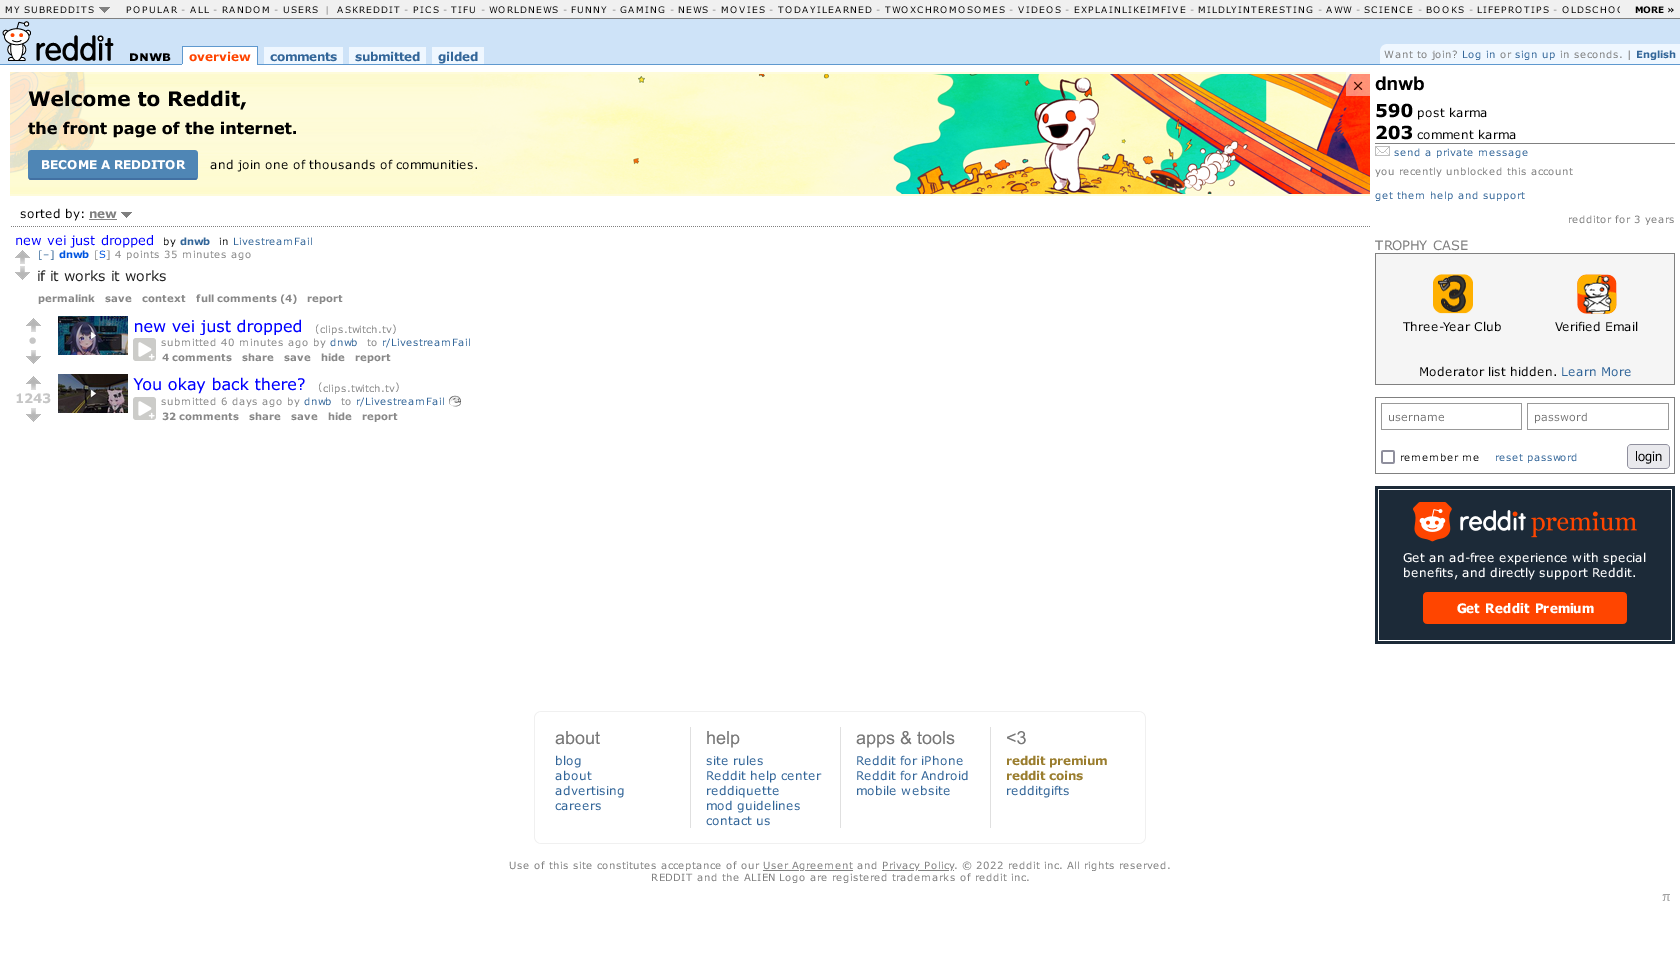This screenshot has width=1680, height=955.
Task: Open thumbnail of 'new vei just dropped'
Action: coord(93,336)
